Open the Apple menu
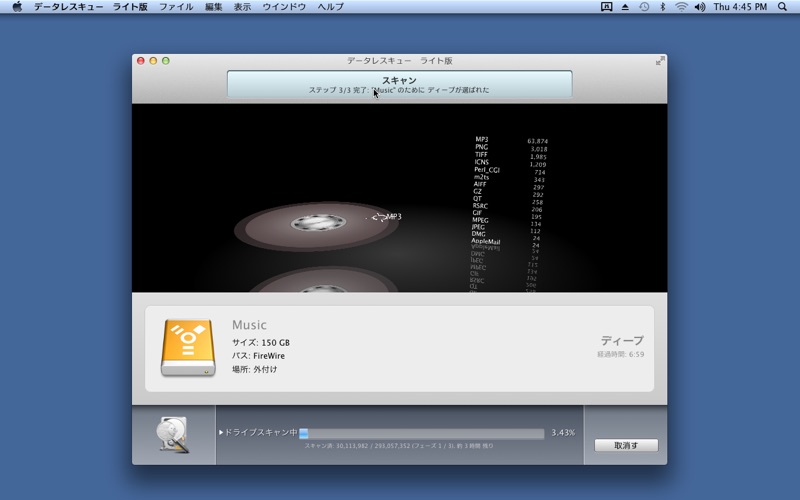The height and width of the screenshot is (500, 800). [17, 7]
